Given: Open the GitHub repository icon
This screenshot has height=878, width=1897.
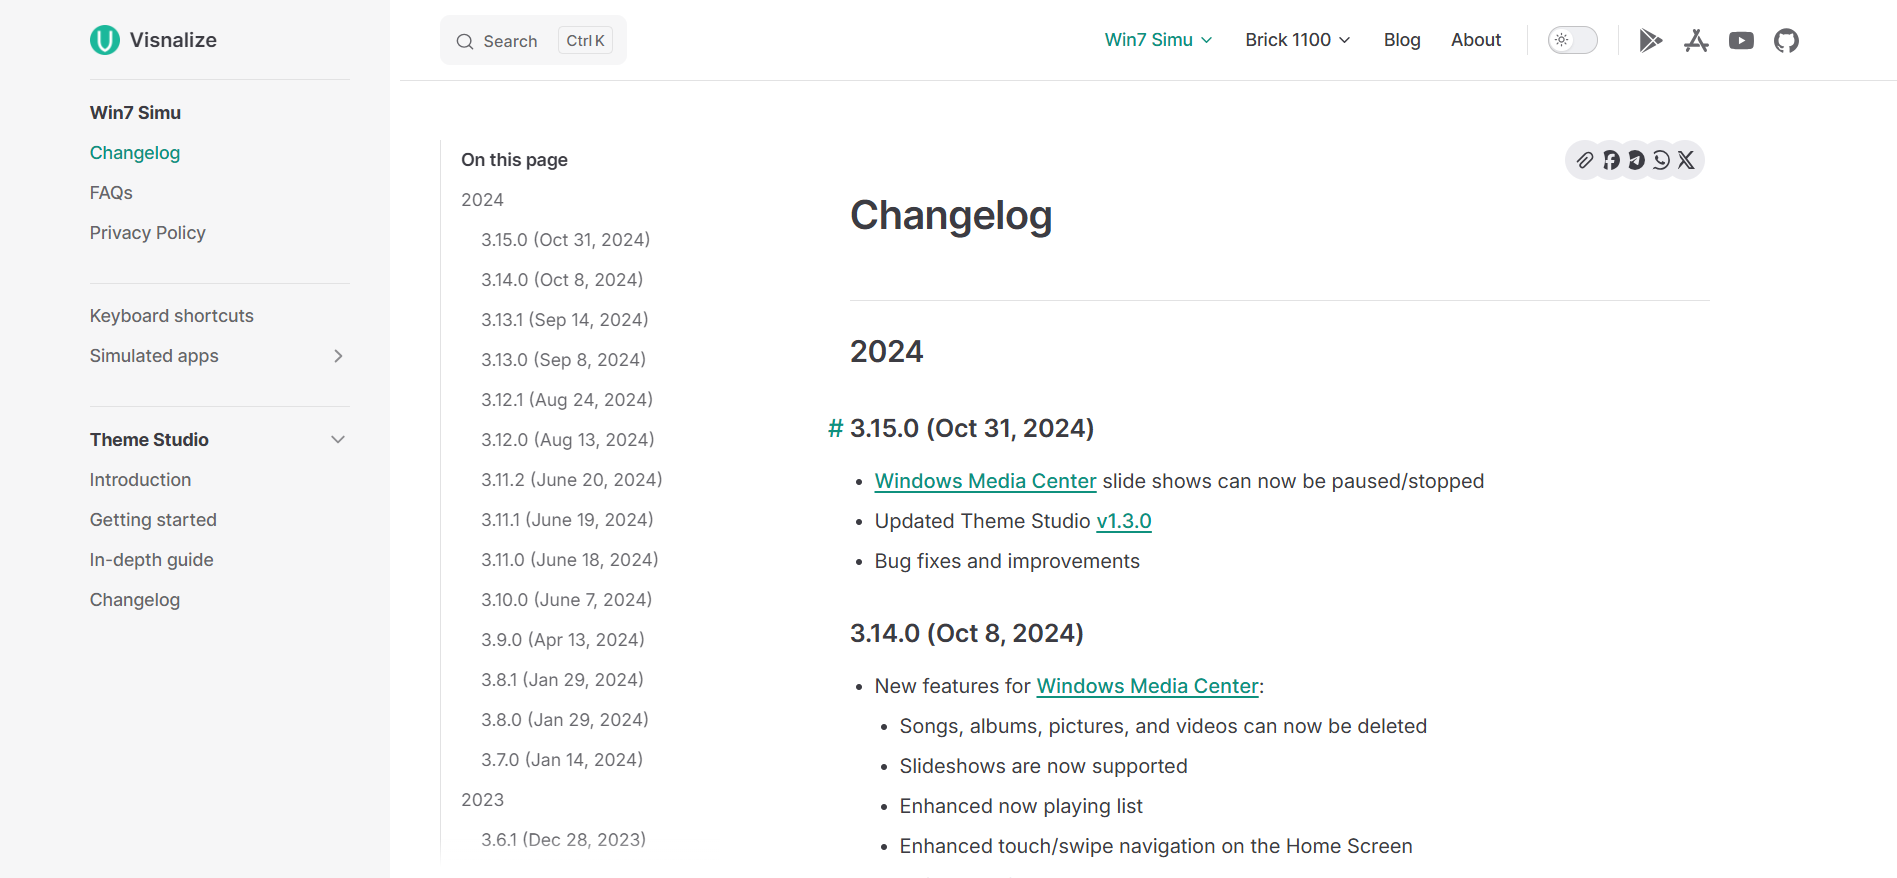Looking at the screenshot, I should (x=1786, y=41).
